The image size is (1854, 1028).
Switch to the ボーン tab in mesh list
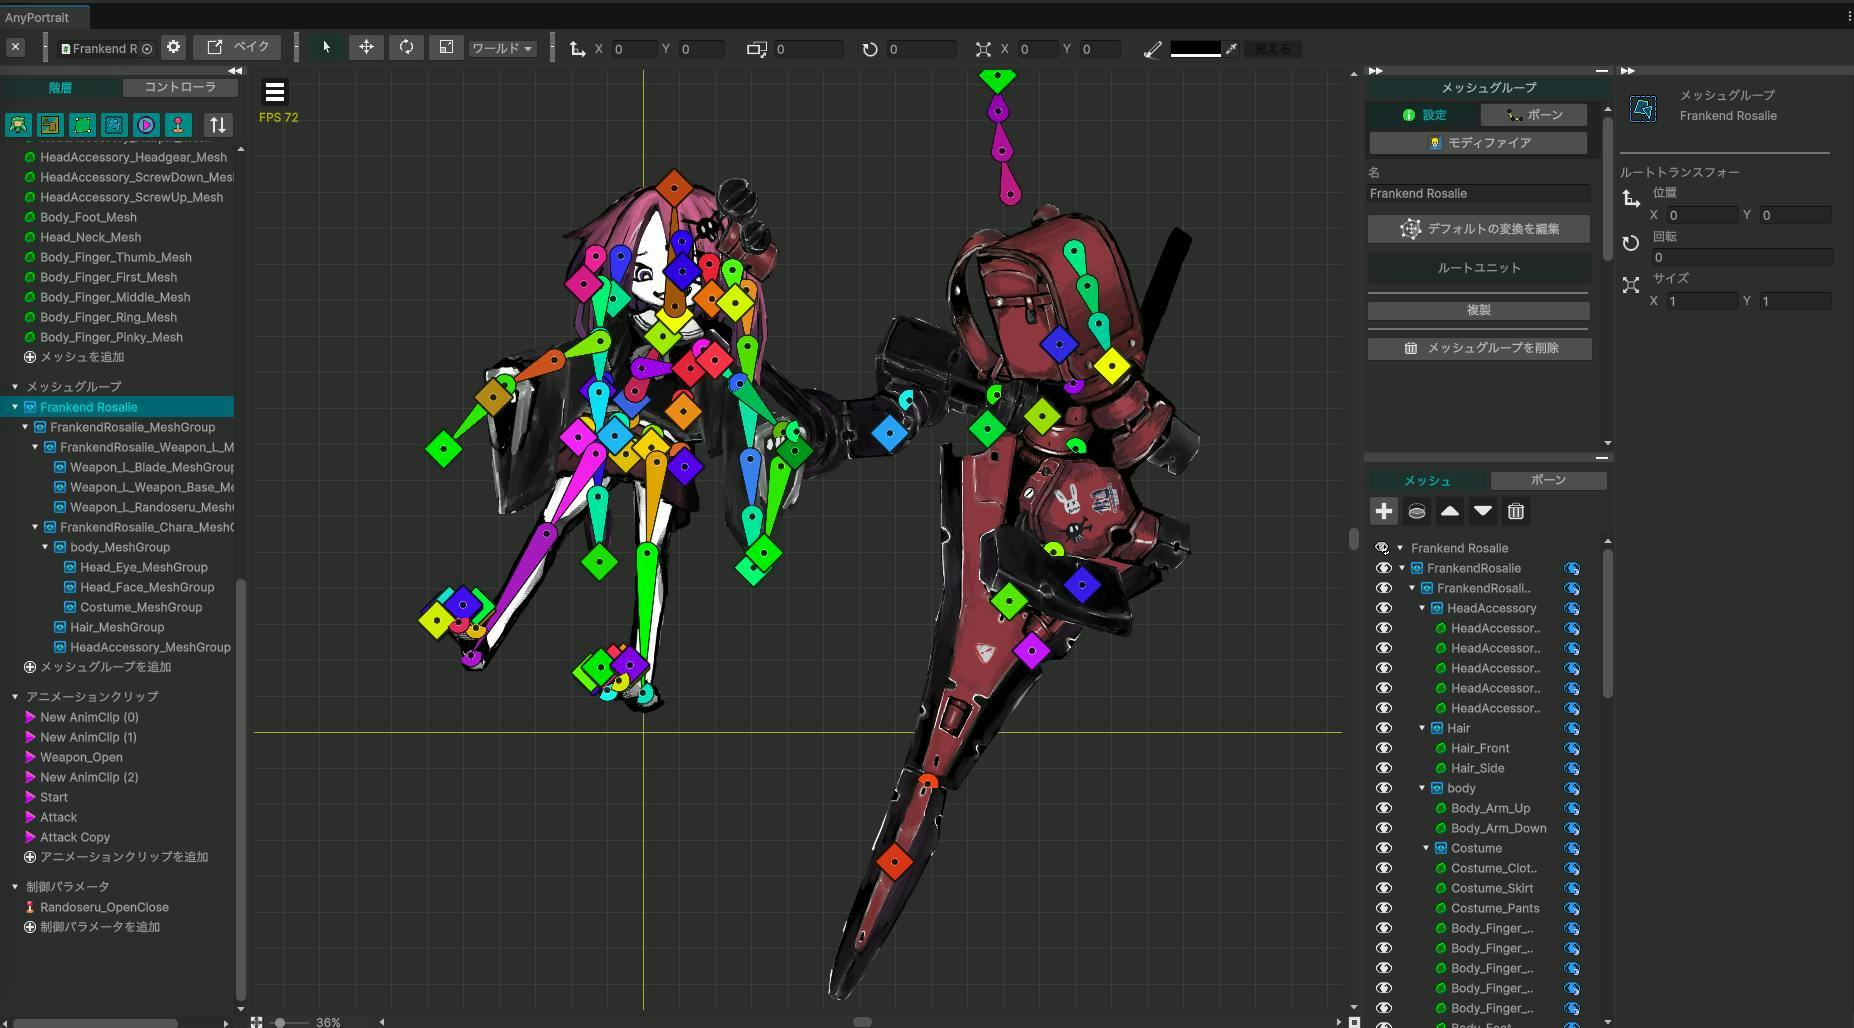[x=1548, y=481]
